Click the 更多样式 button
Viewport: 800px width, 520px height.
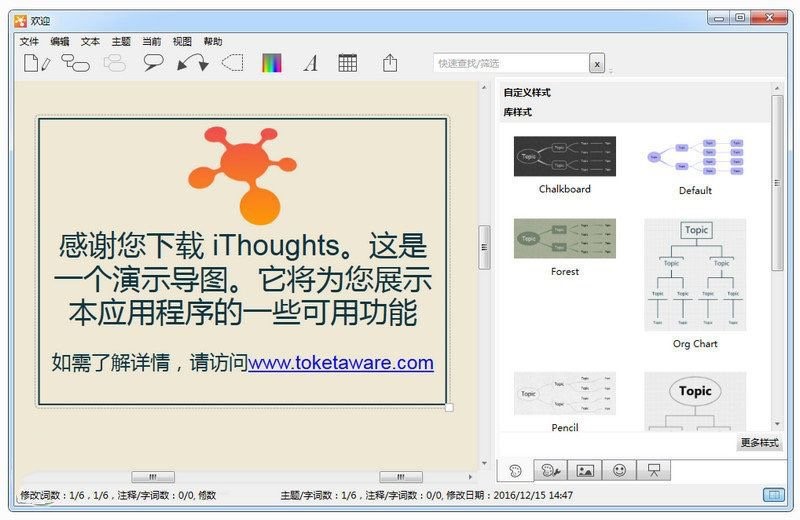pos(760,442)
